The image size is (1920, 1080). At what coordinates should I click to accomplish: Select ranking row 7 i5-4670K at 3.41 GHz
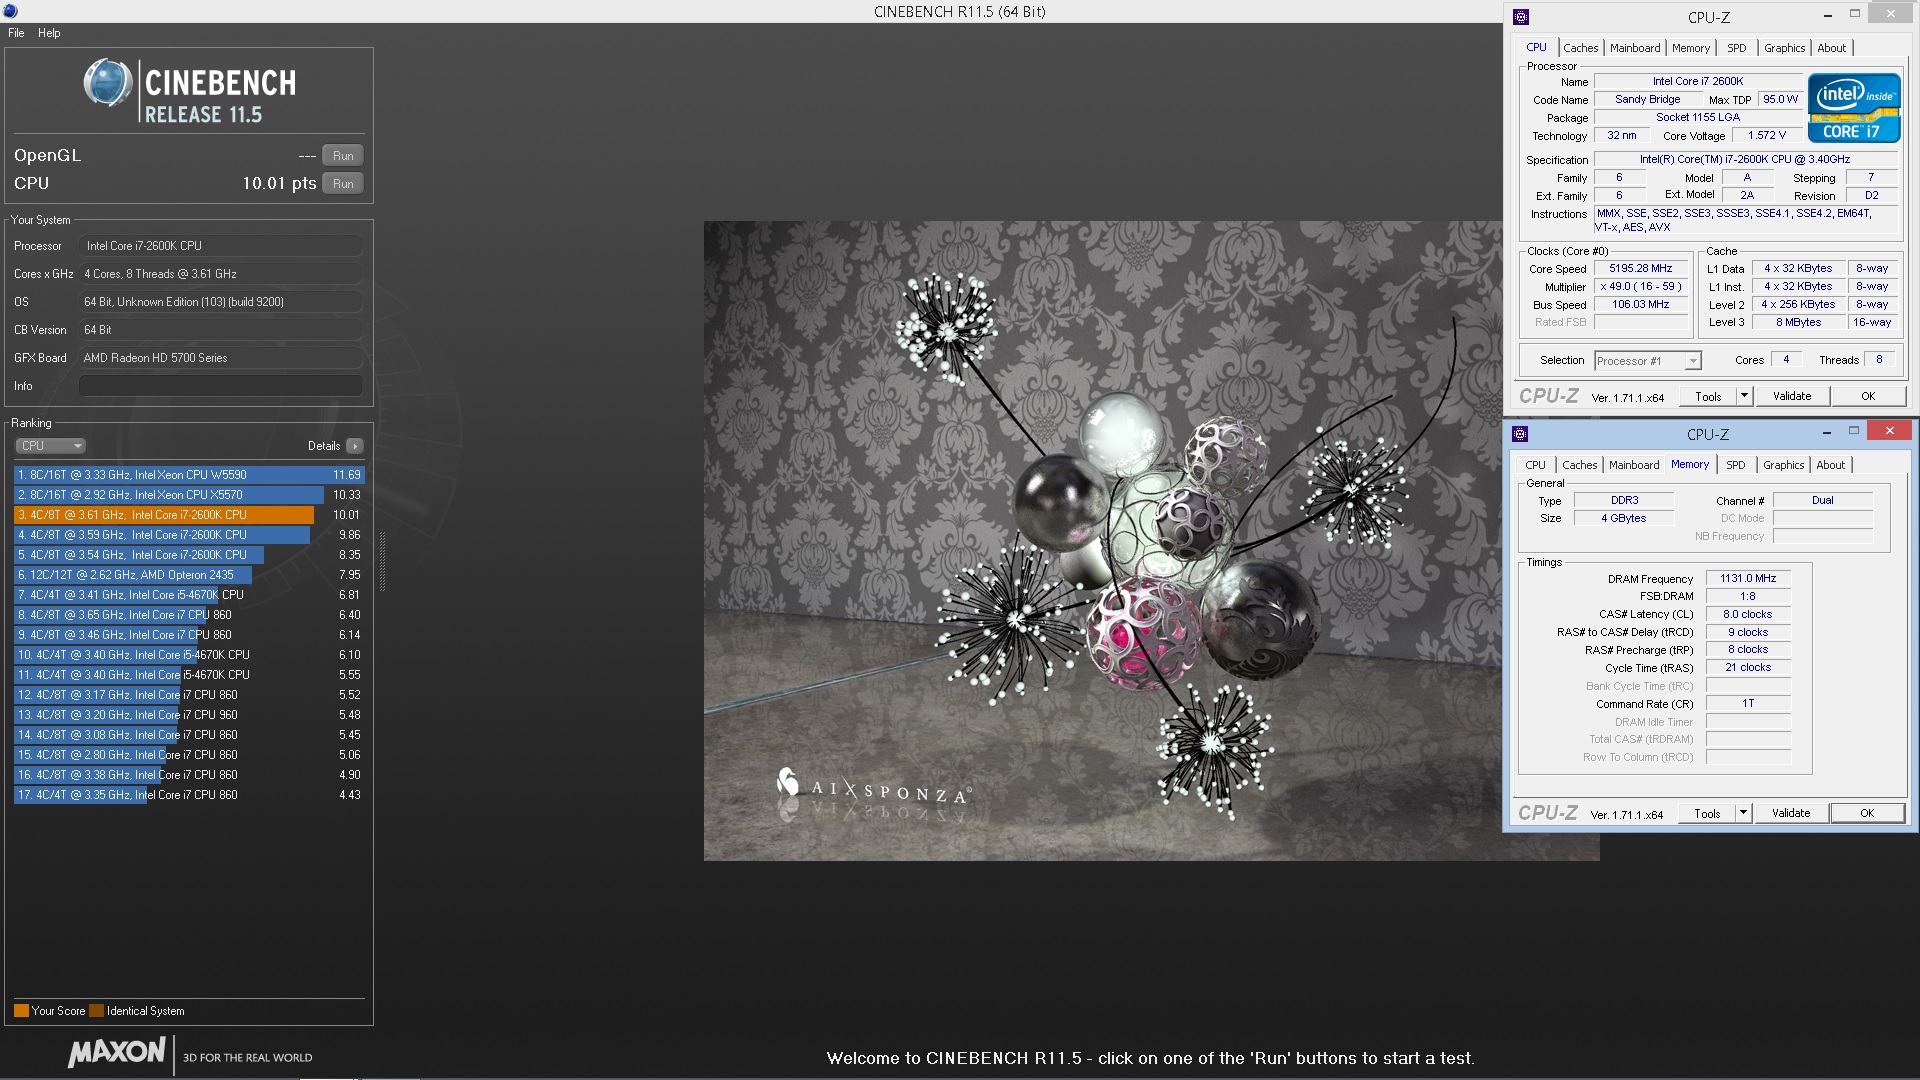[x=189, y=595]
